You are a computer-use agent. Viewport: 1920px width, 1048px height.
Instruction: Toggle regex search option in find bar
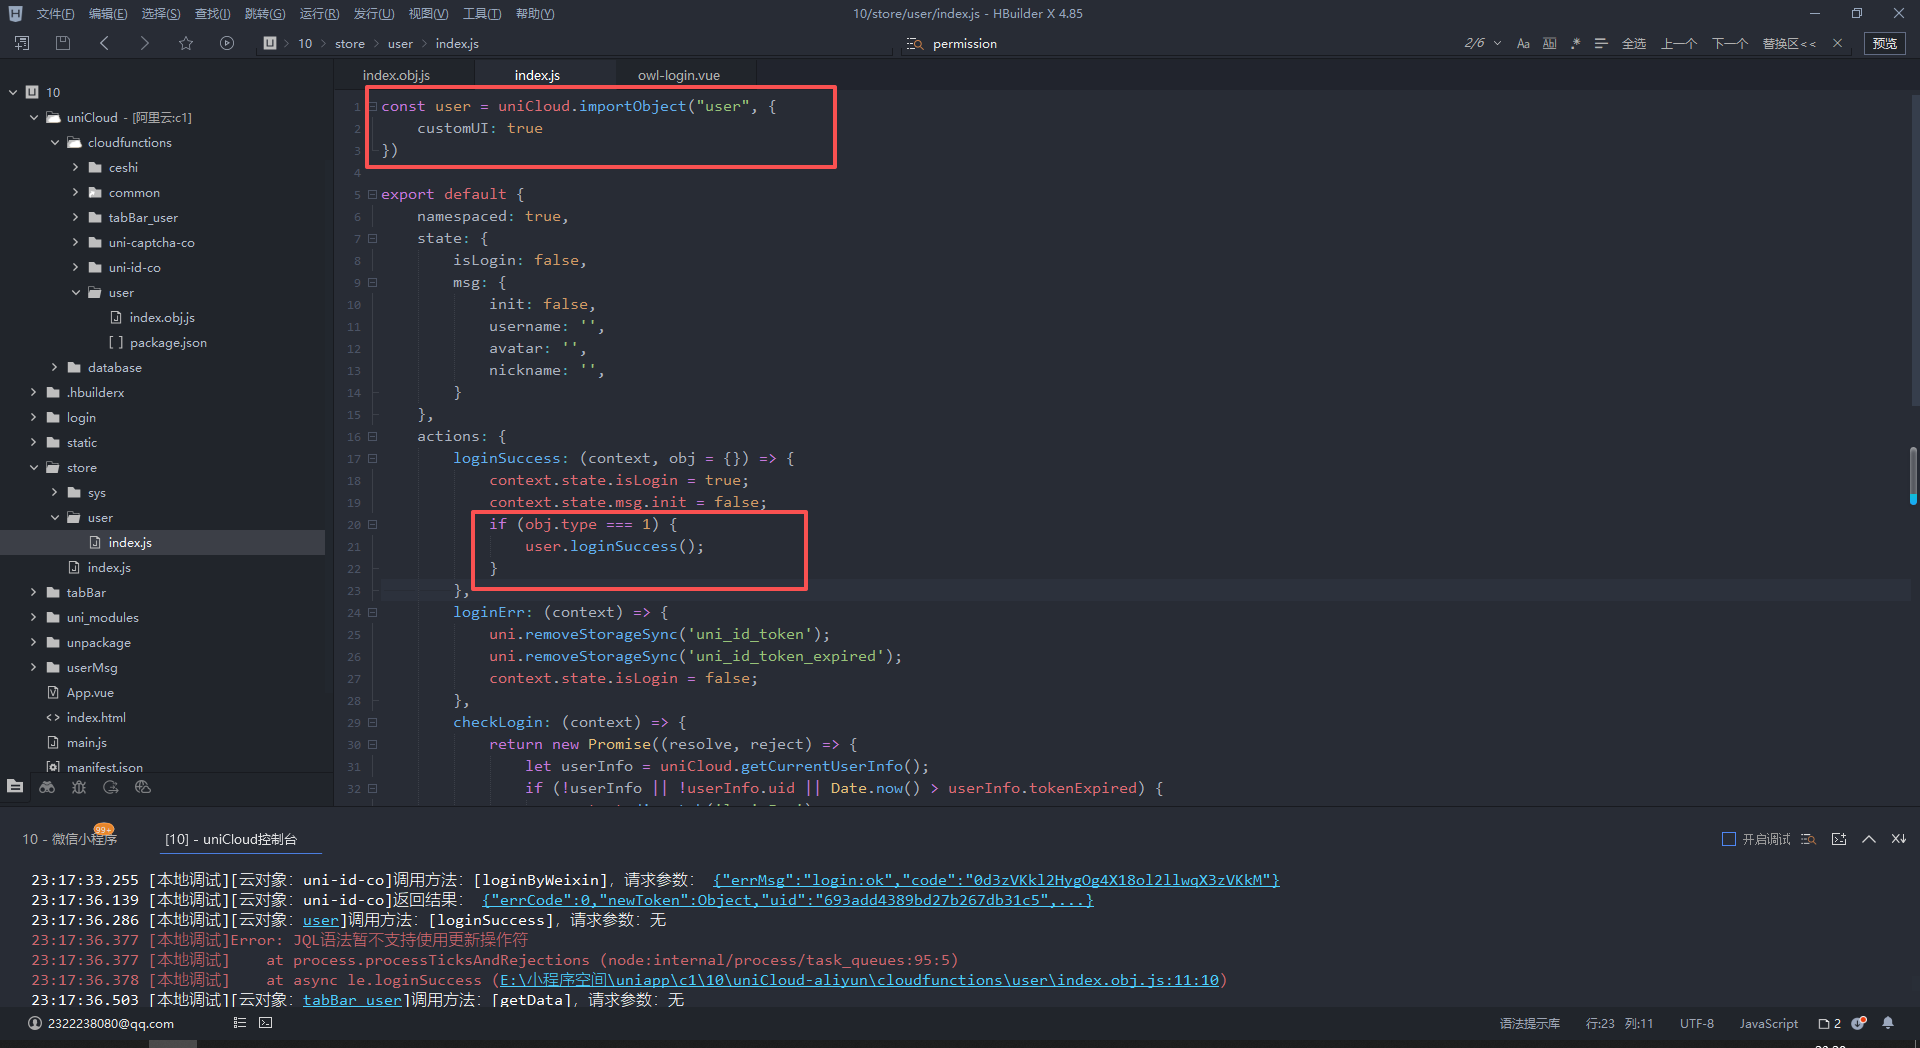pos(1576,43)
